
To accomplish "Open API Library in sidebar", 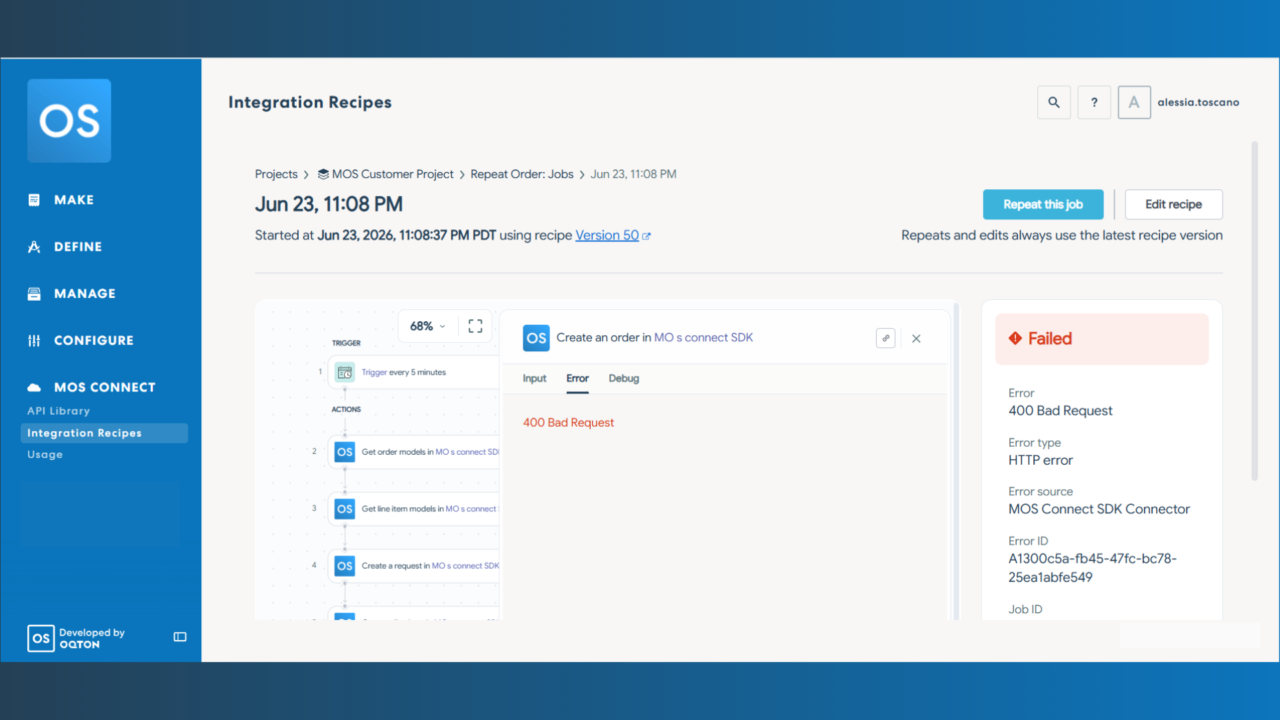I will [x=58, y=411].
